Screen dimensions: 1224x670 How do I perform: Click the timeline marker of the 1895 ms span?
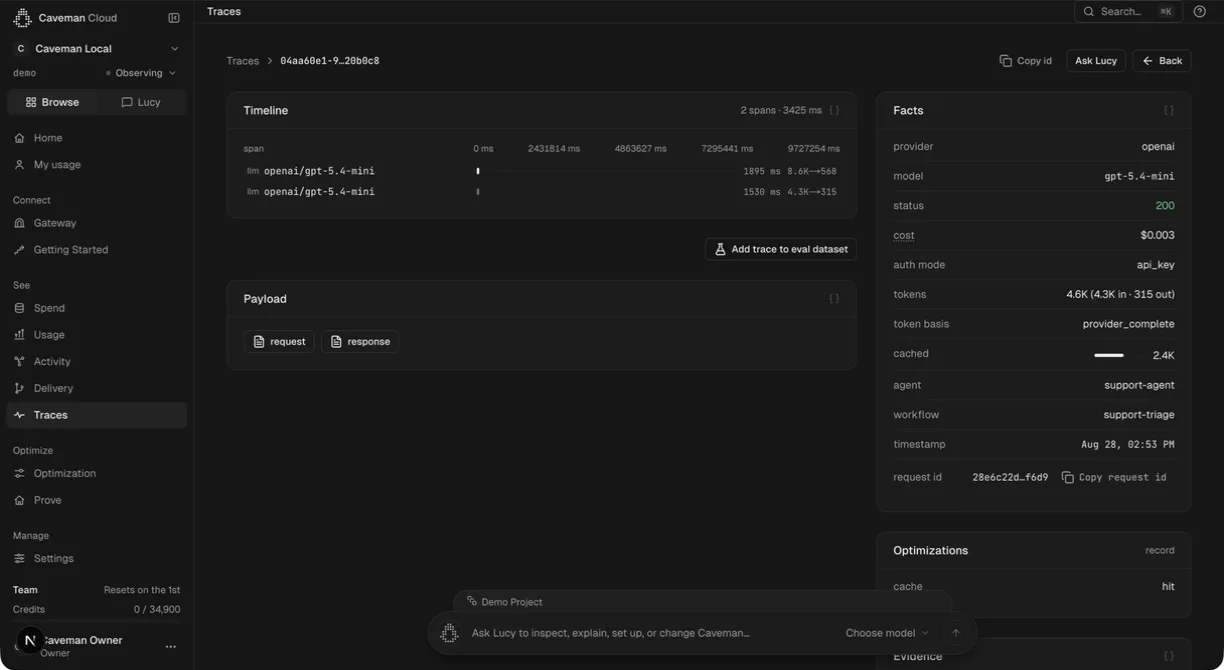pos(478,171)
